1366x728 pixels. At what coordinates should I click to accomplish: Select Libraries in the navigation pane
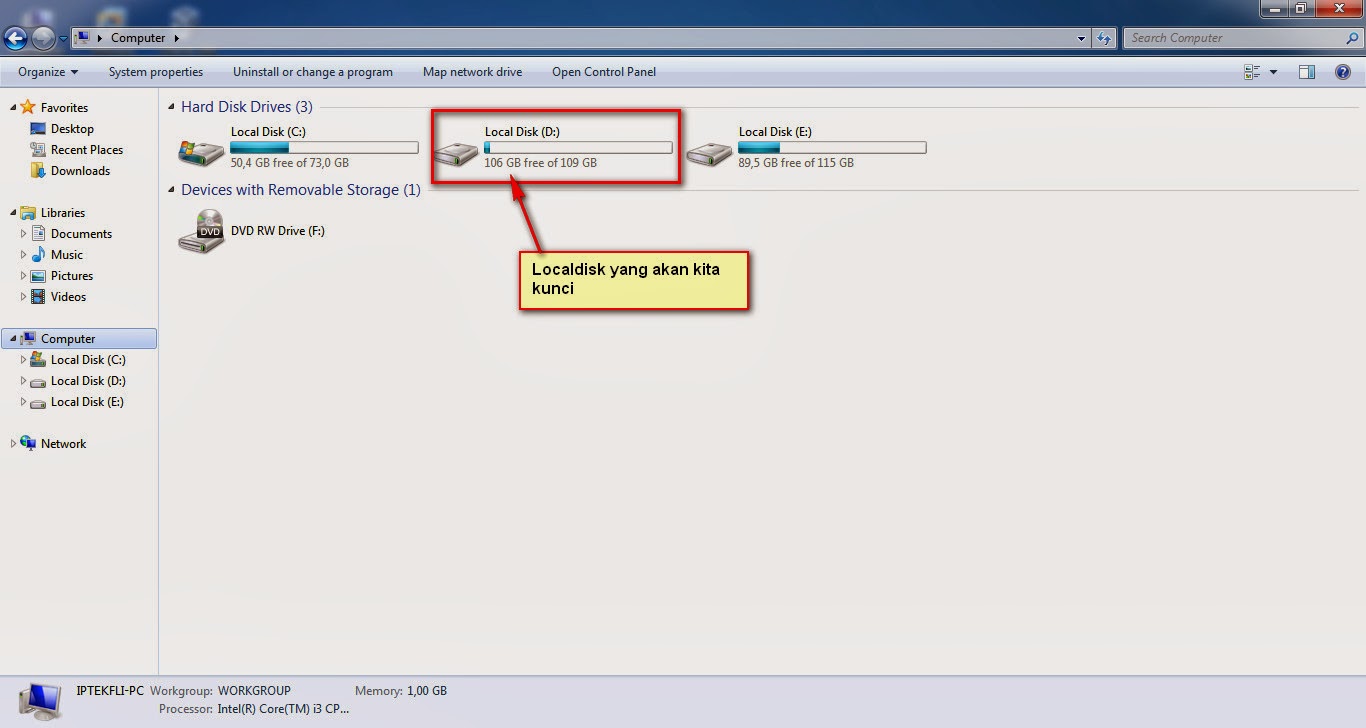(x=63, y=212)
